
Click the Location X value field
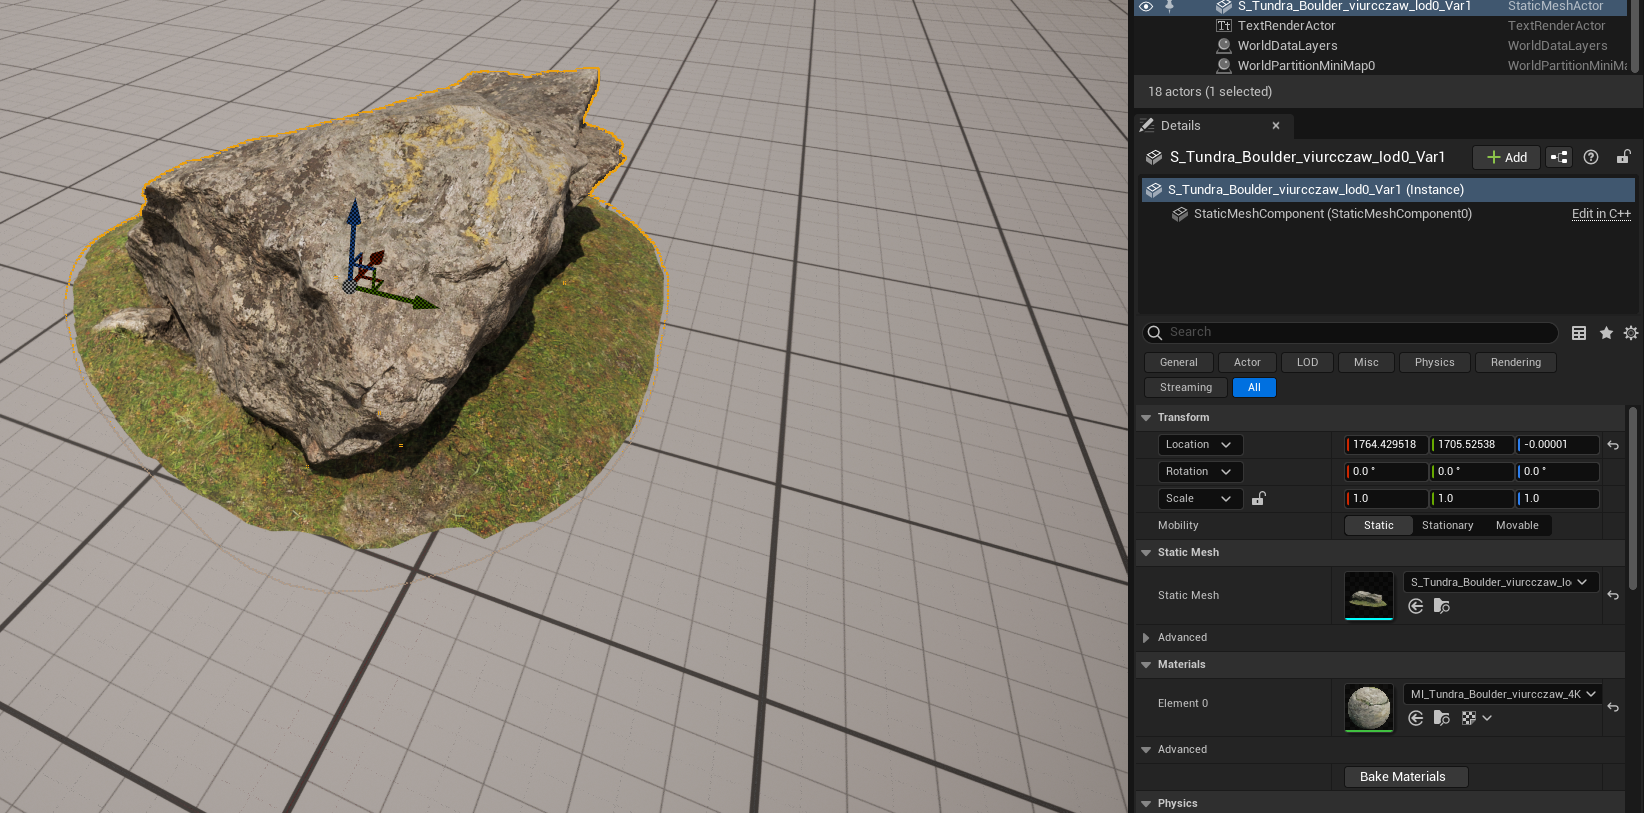[1387, 445]
